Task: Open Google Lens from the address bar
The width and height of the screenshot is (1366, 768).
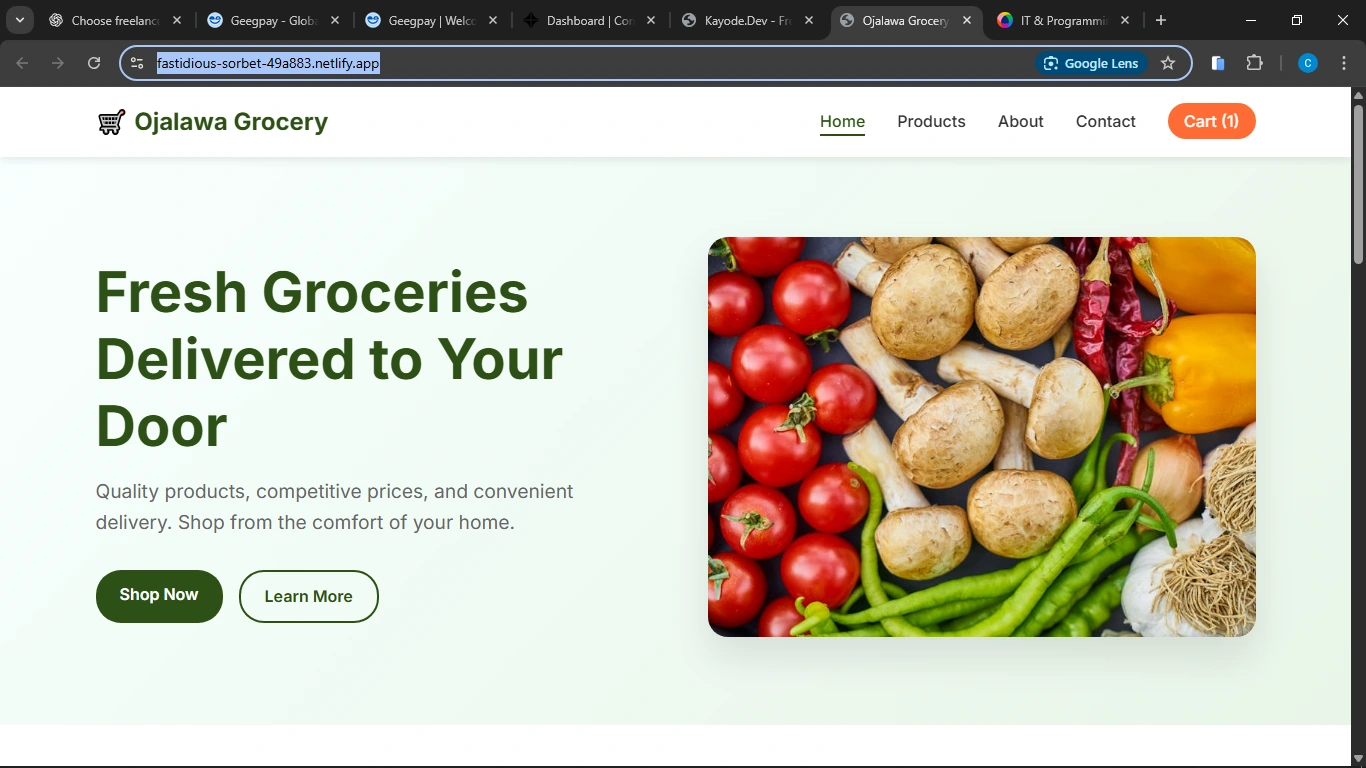Action: click(x=1091, y=63)
